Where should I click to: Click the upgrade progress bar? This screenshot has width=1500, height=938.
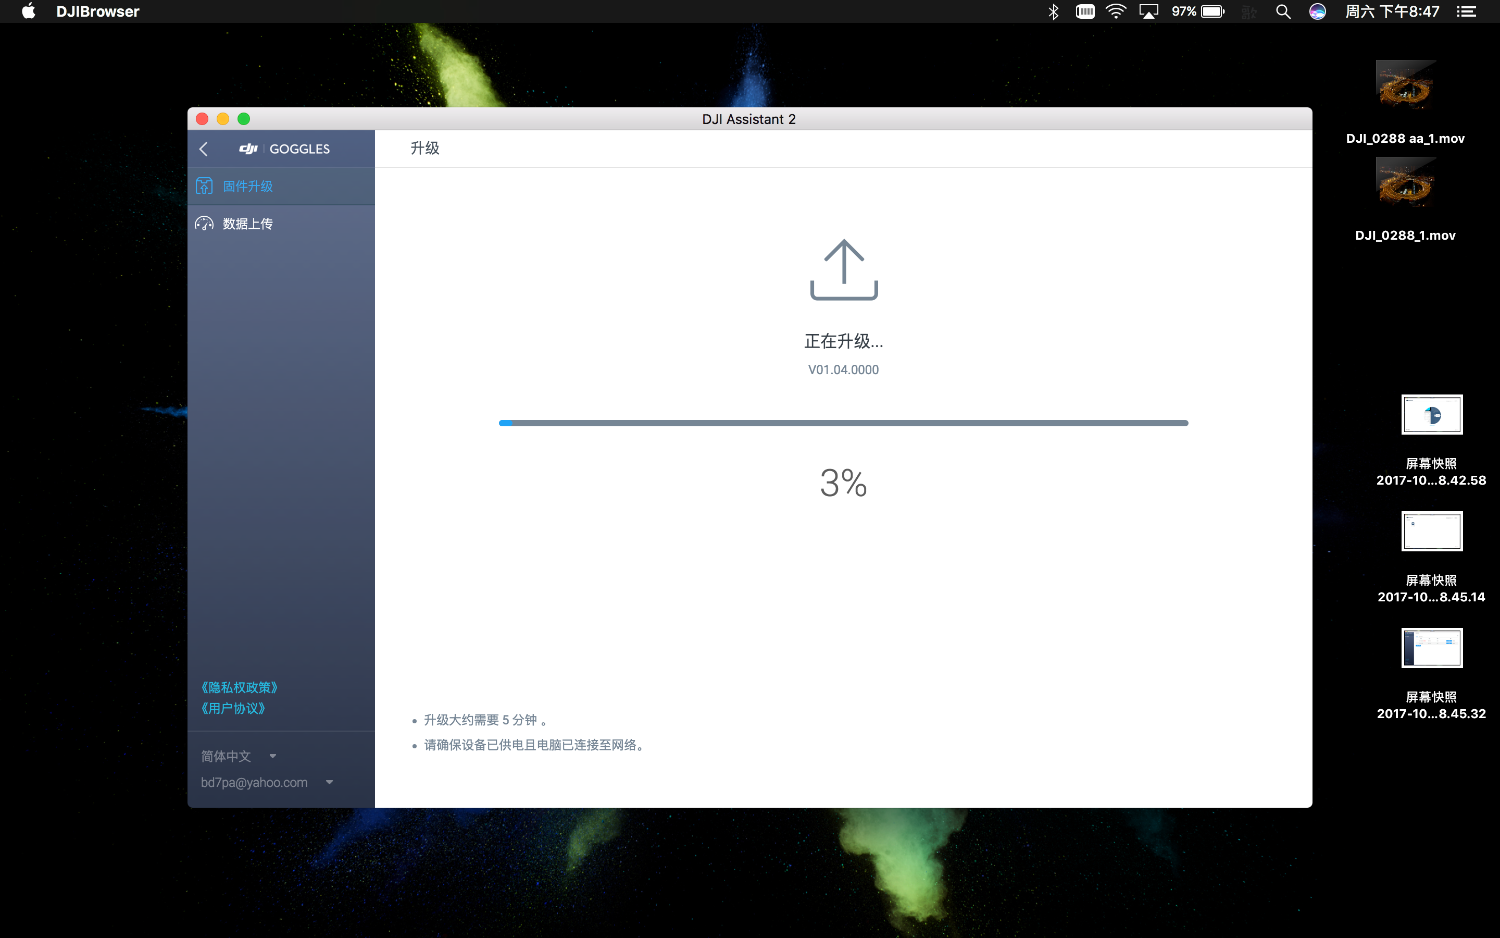[844, 423]
